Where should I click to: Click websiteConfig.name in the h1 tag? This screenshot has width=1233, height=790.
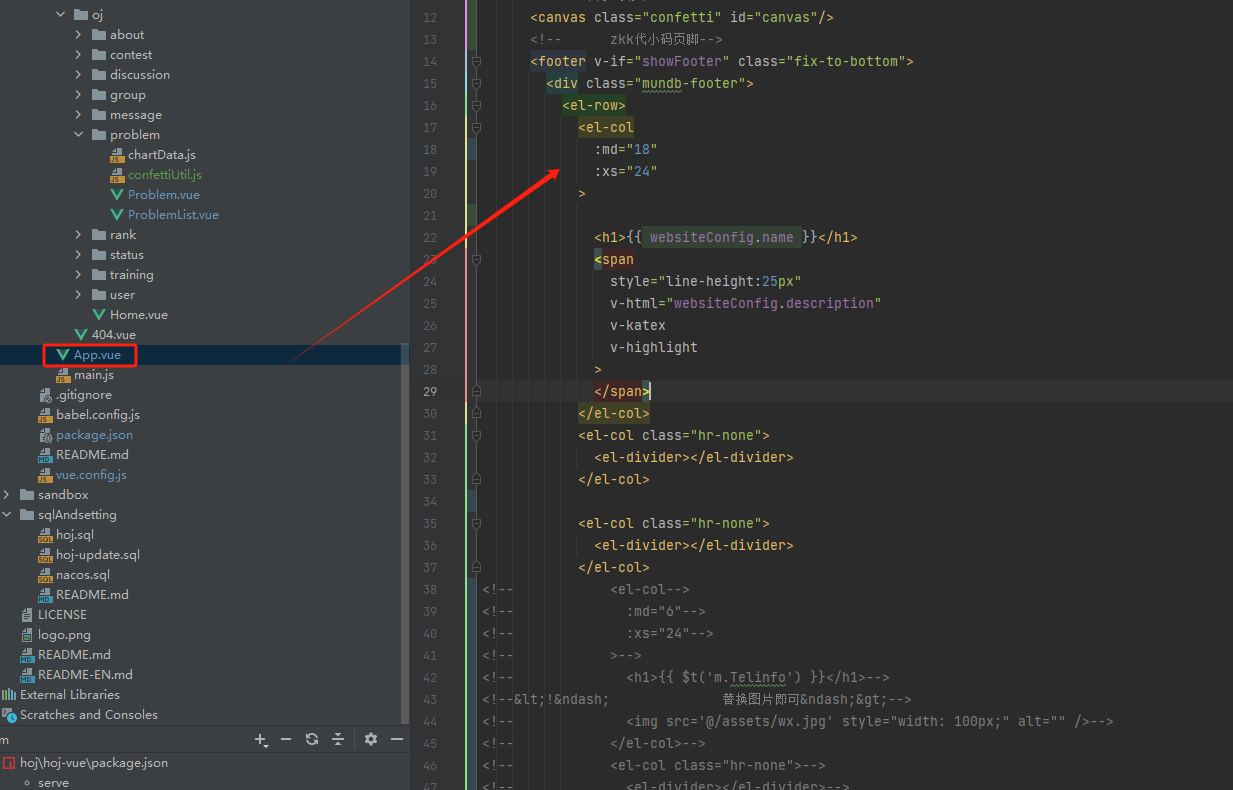tap(721, 237)
